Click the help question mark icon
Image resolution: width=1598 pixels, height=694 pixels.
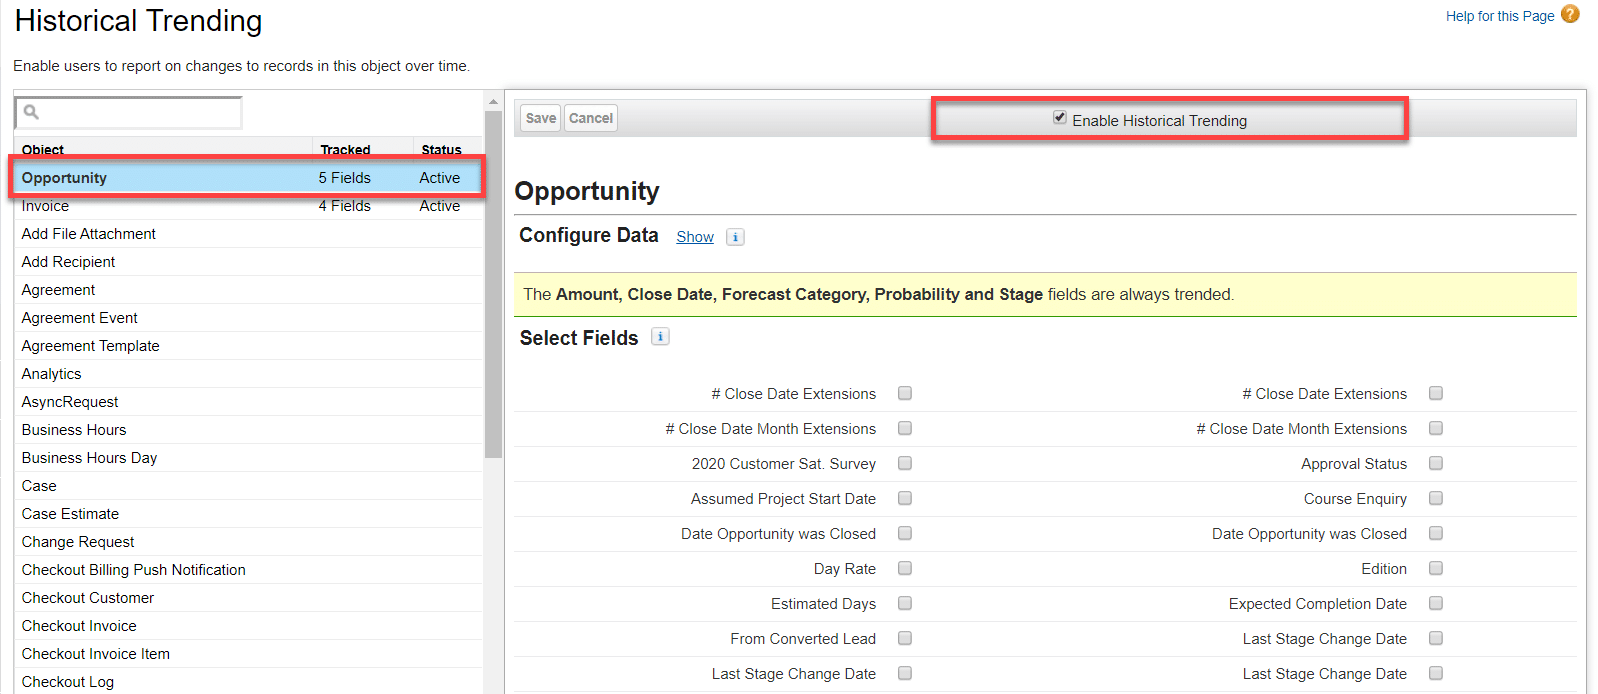pos(1570,14)
